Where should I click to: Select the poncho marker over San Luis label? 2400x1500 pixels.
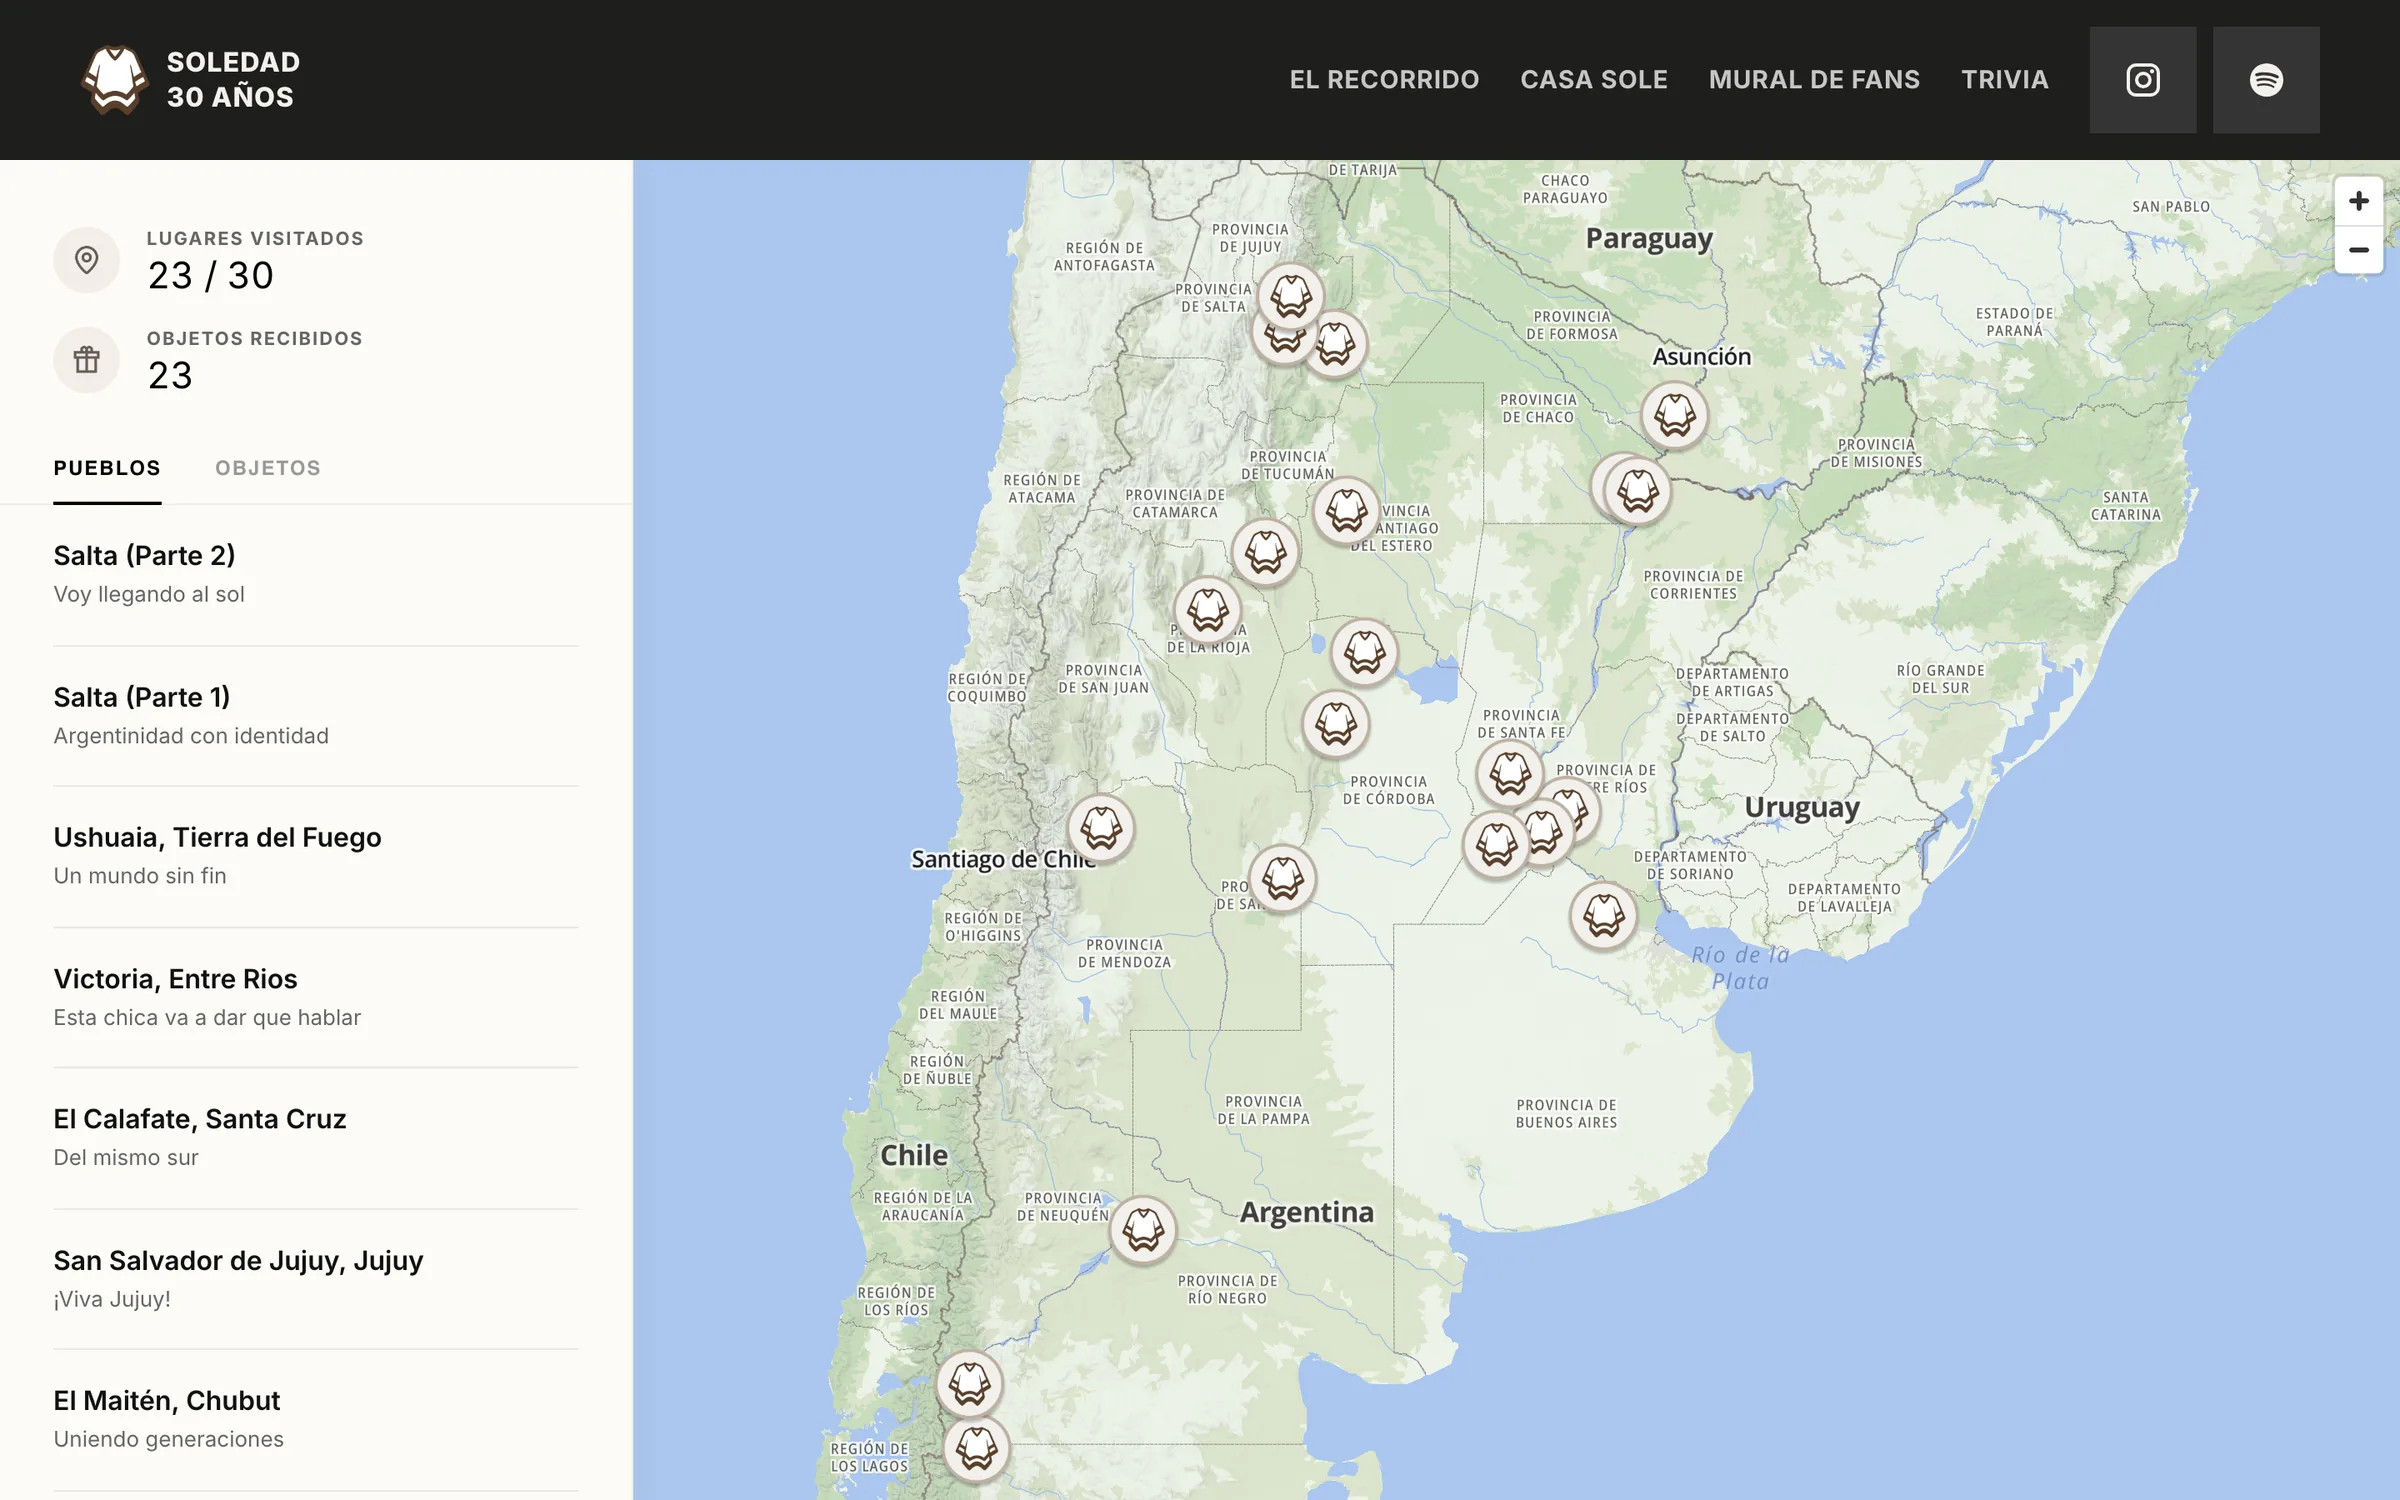pos(1283,879)
